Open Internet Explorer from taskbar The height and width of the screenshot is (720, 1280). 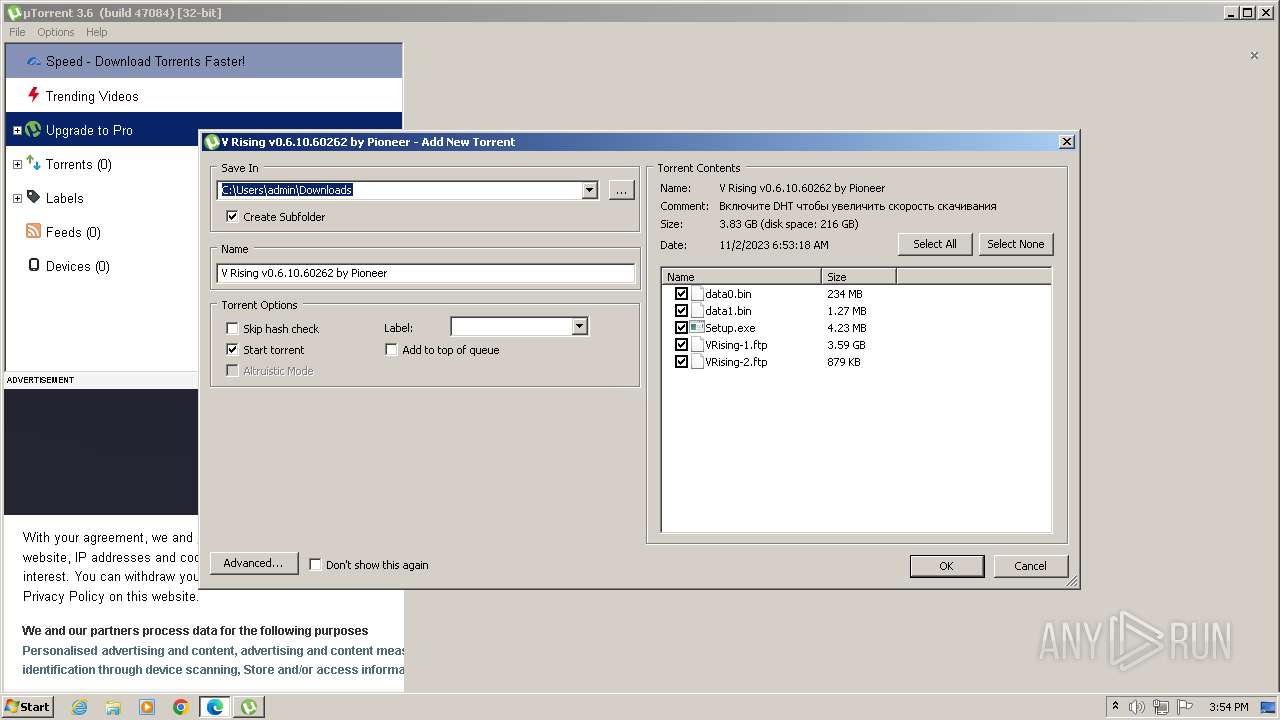[x=79, y=707]
